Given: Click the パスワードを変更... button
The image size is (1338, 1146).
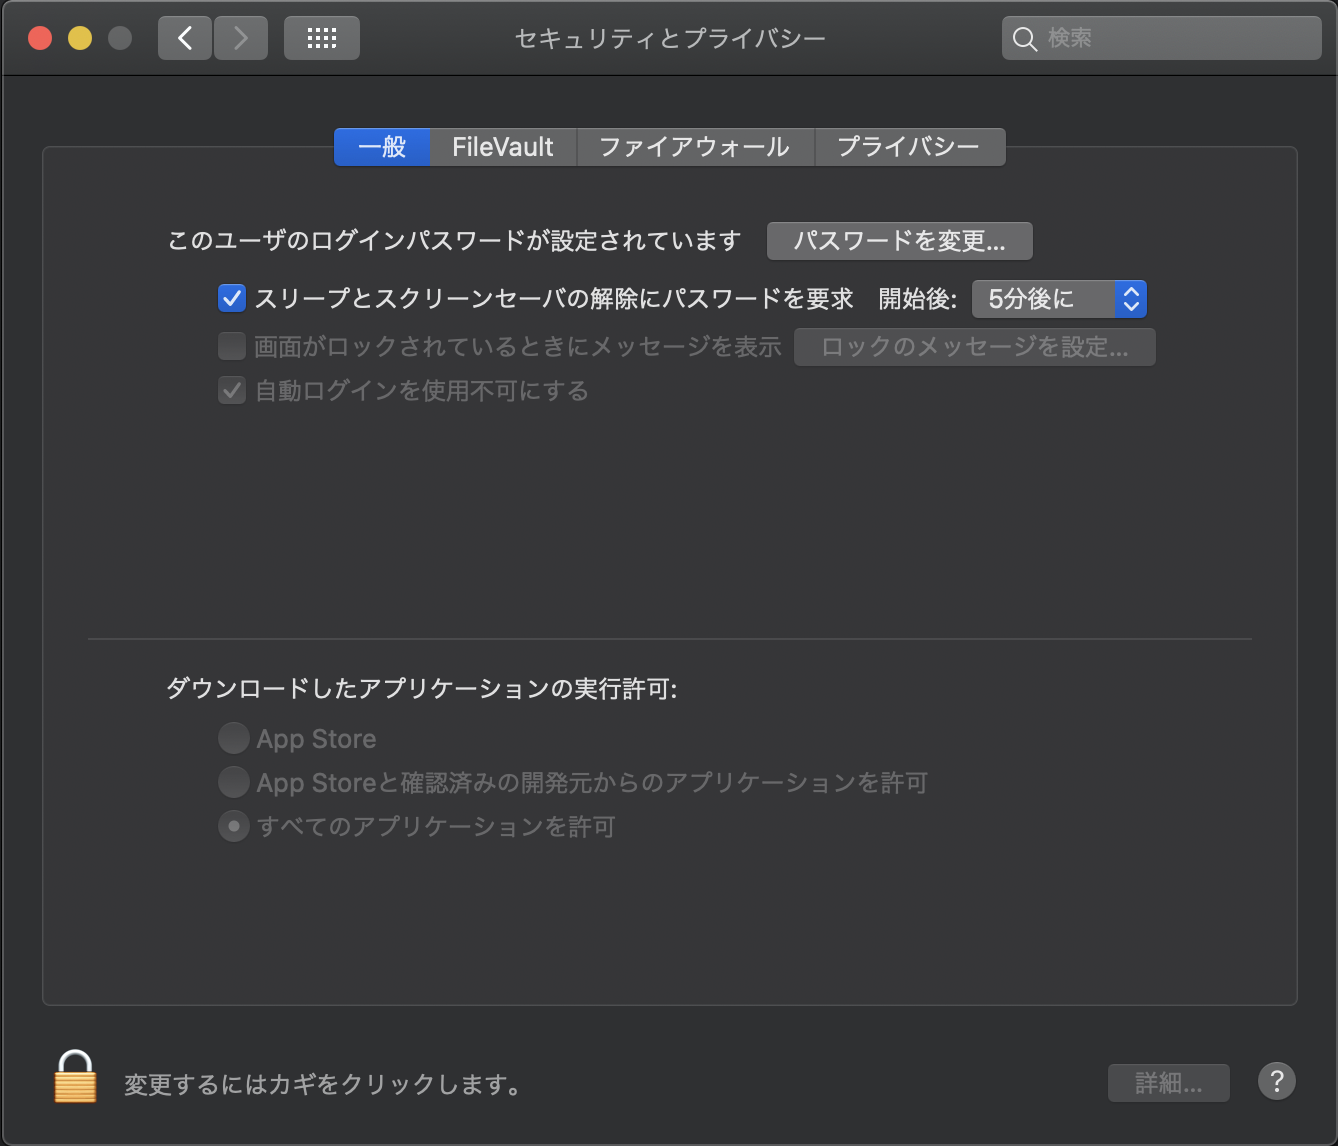Looking at the screenshot, I should (899, 241).
